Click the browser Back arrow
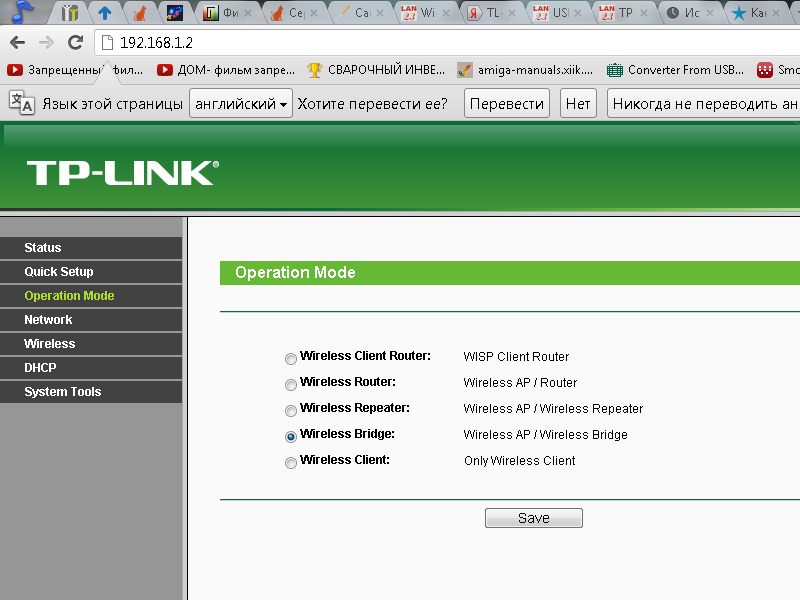The image size is (800, 600). [x=17, y=42]
